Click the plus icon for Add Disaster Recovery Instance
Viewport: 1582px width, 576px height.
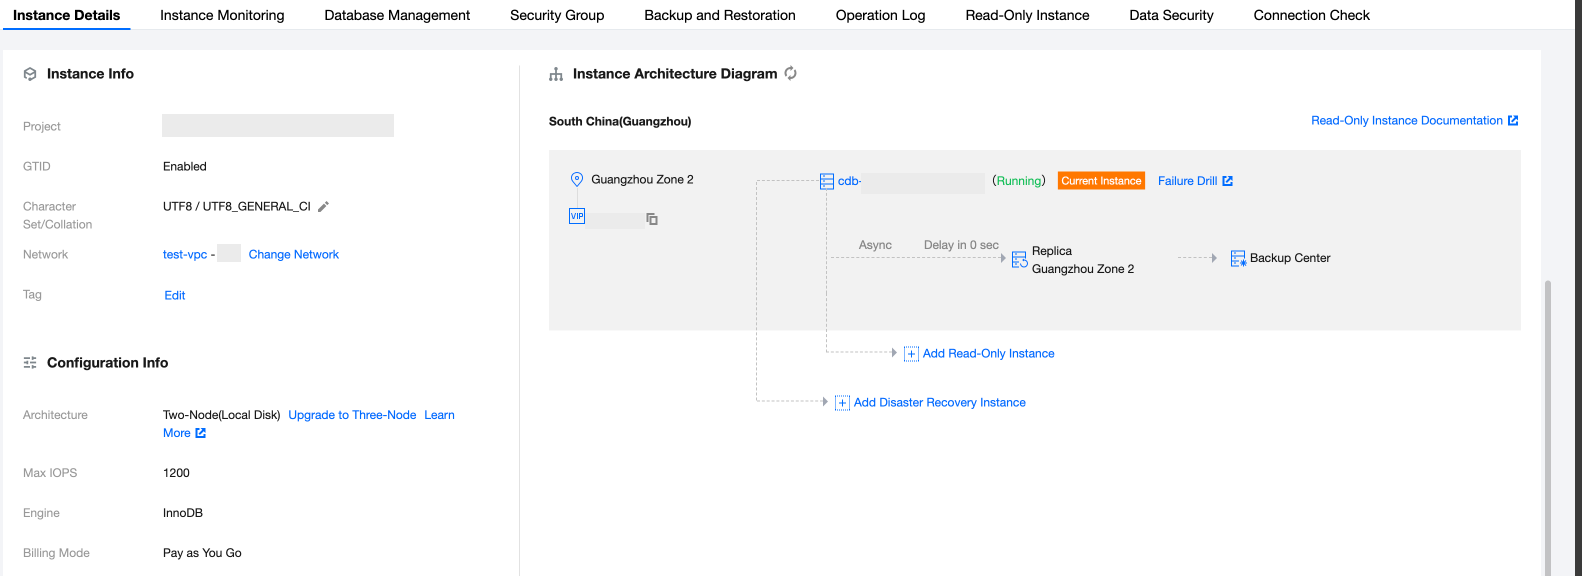[842, 403]
